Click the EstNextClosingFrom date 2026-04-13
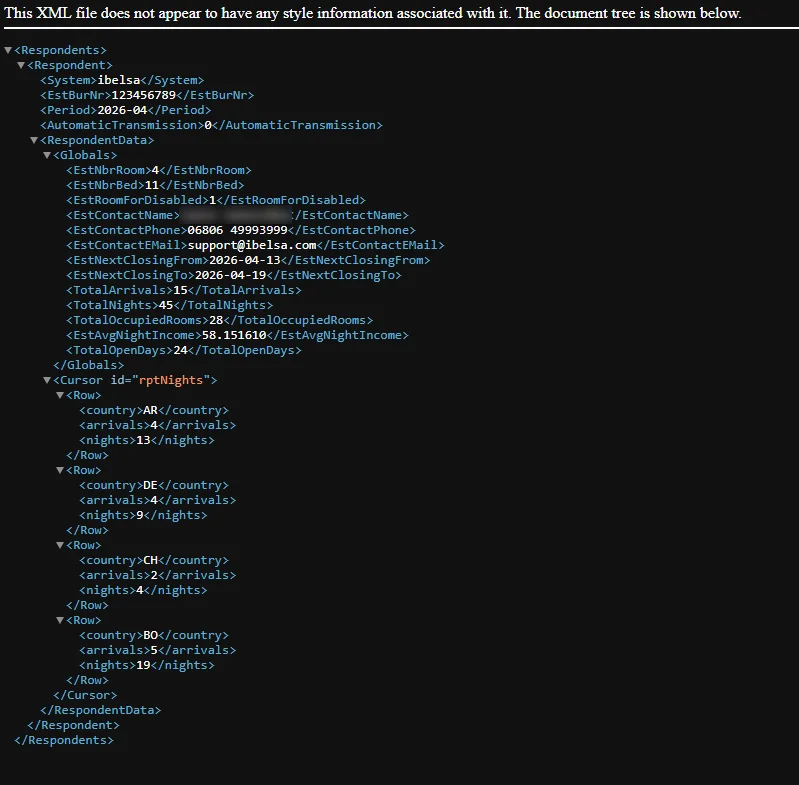Image resolution: width=799 pixels, height=785 pixels. [x=245, y=260]
